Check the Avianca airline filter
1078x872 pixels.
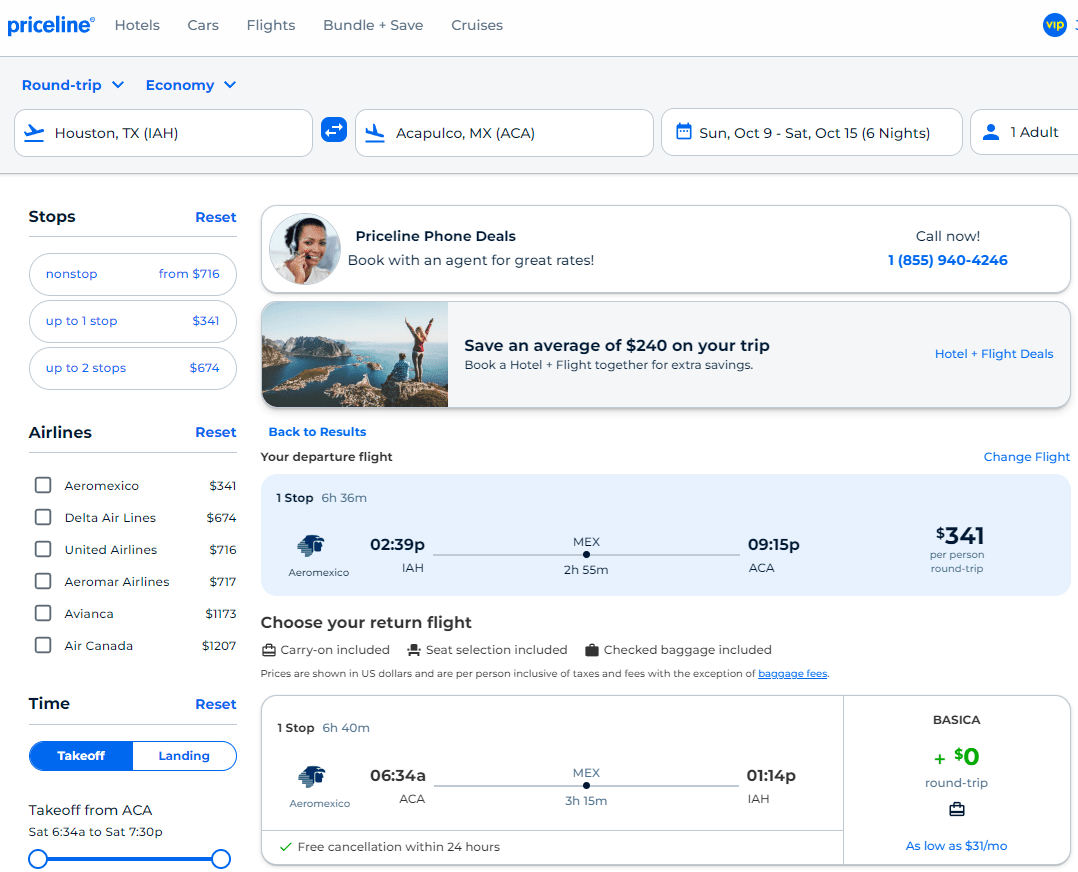coord(43,613)
